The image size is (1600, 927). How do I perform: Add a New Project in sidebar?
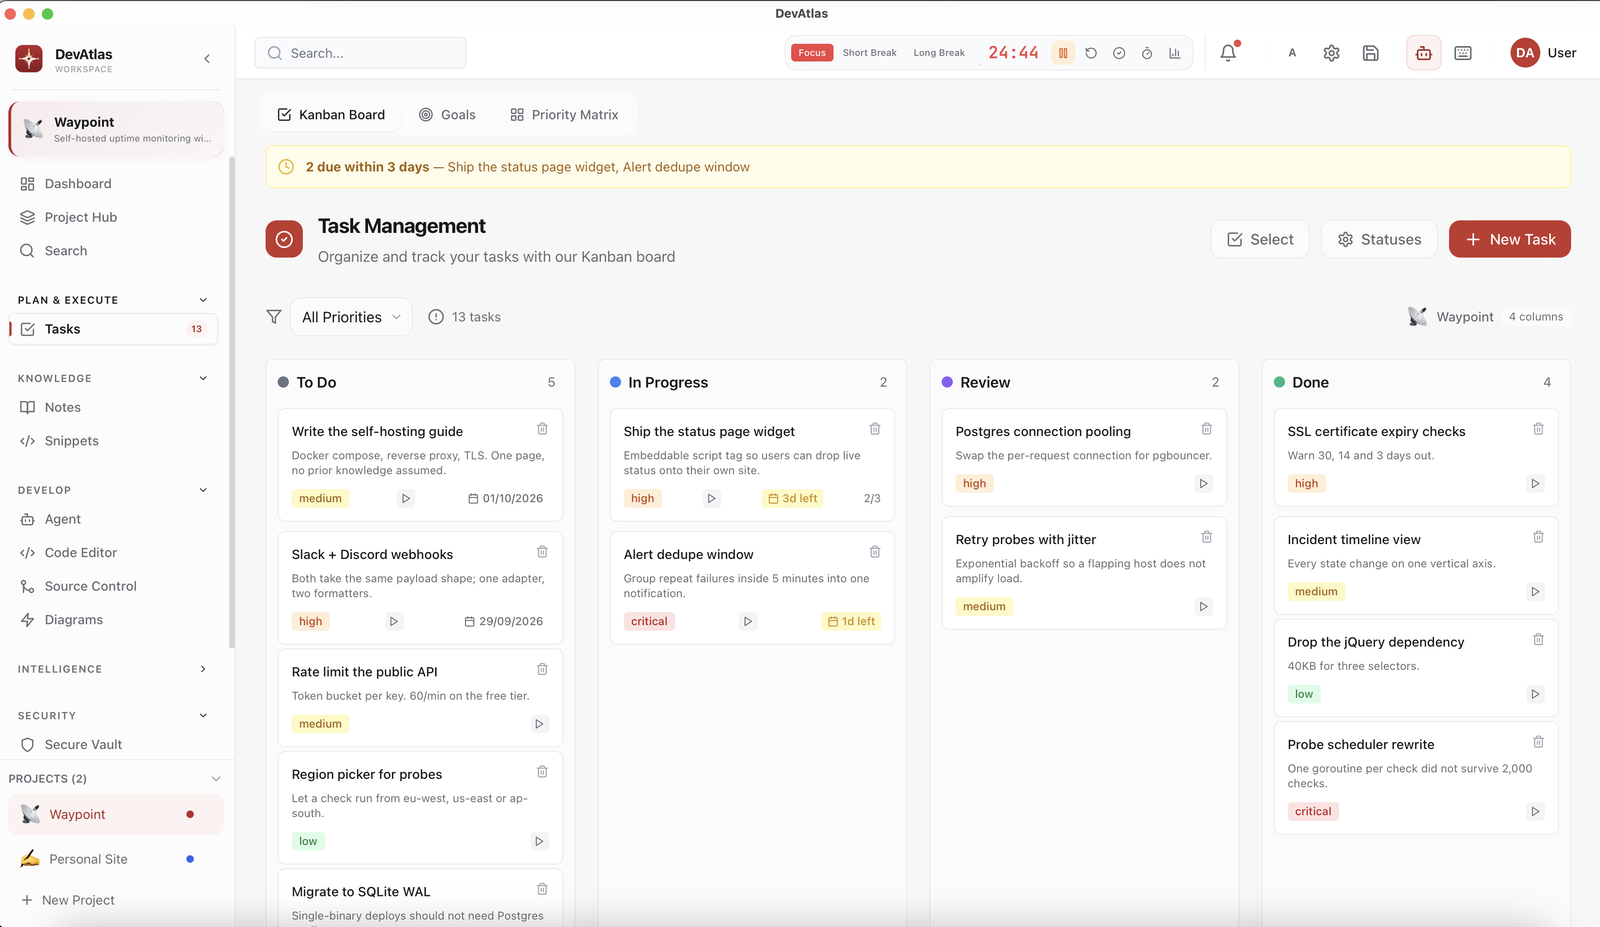68,900
